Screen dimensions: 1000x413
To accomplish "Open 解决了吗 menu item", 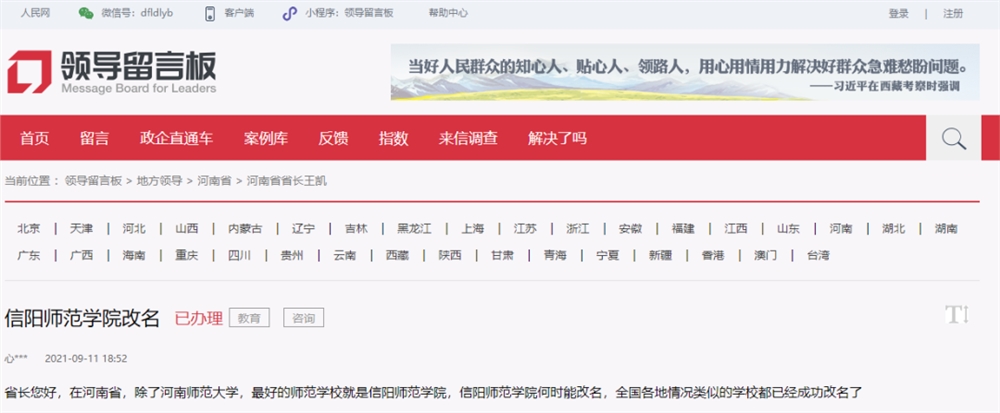I will pos(557,138).
